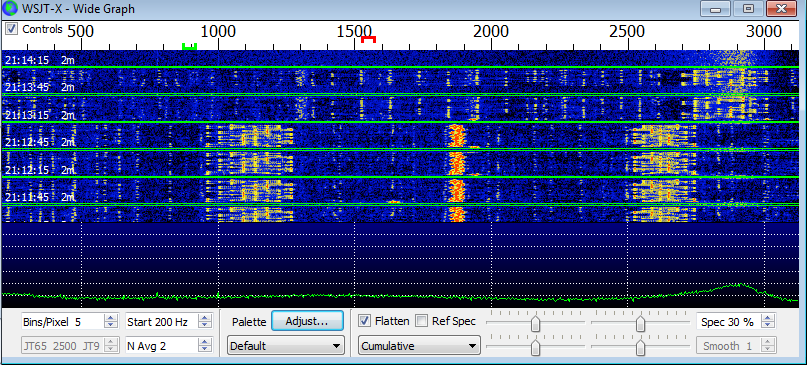
Task: Open the Default palette dropdown
Action: [286, 346]
